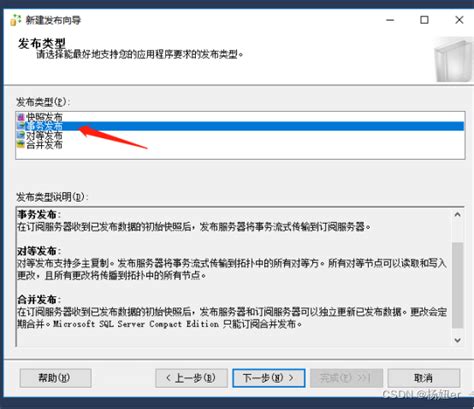Click description scrollbar up arrow
474x409 pixels.
coord(458,215)
